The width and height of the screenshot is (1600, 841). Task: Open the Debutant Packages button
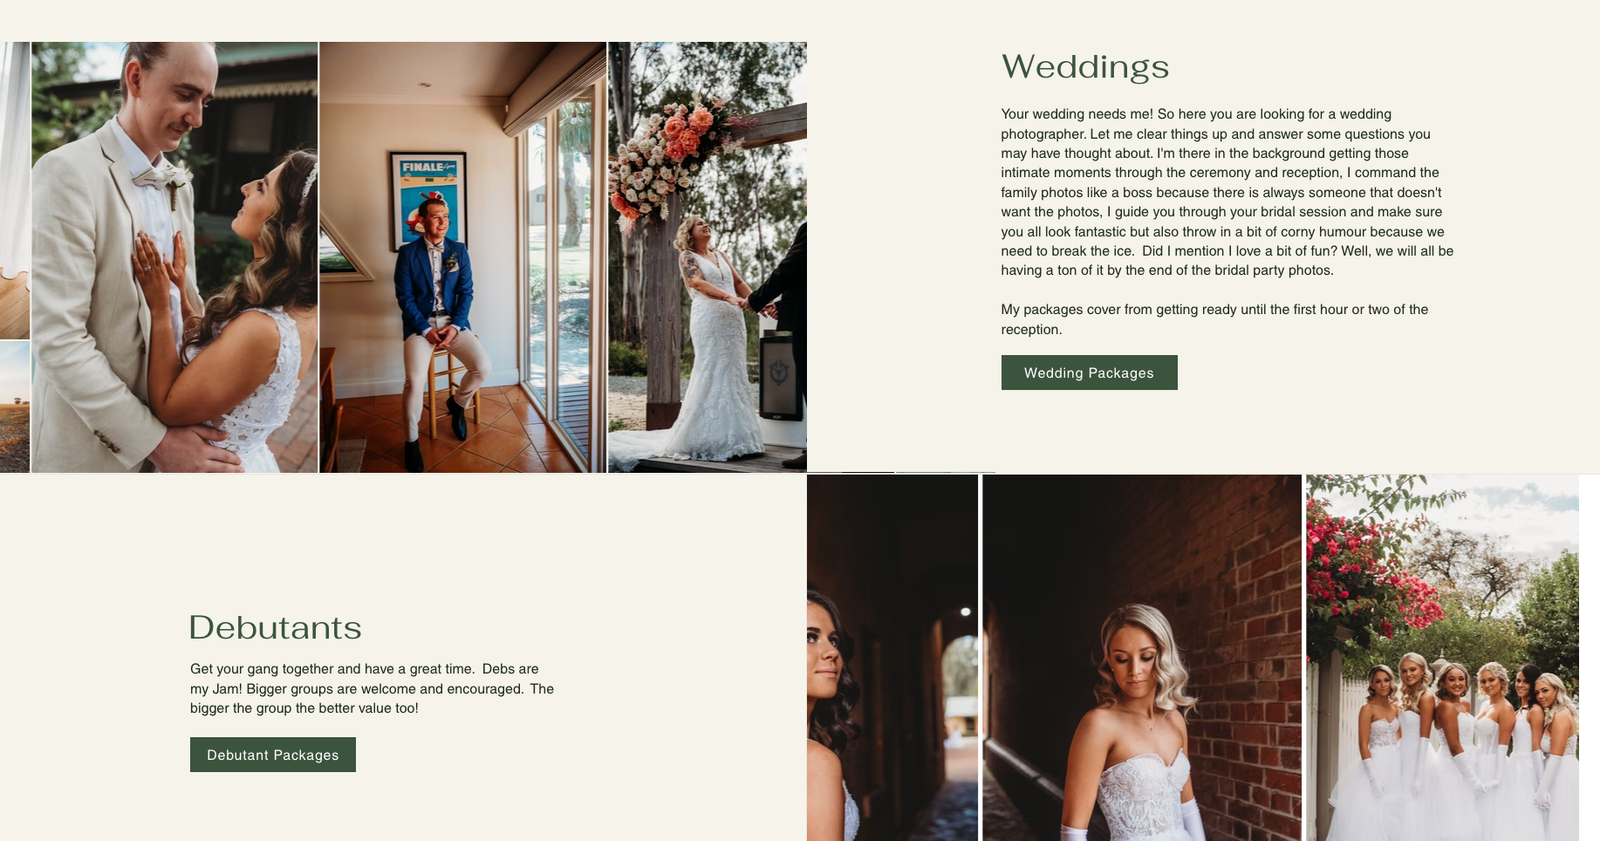click(x=273, y=754)
